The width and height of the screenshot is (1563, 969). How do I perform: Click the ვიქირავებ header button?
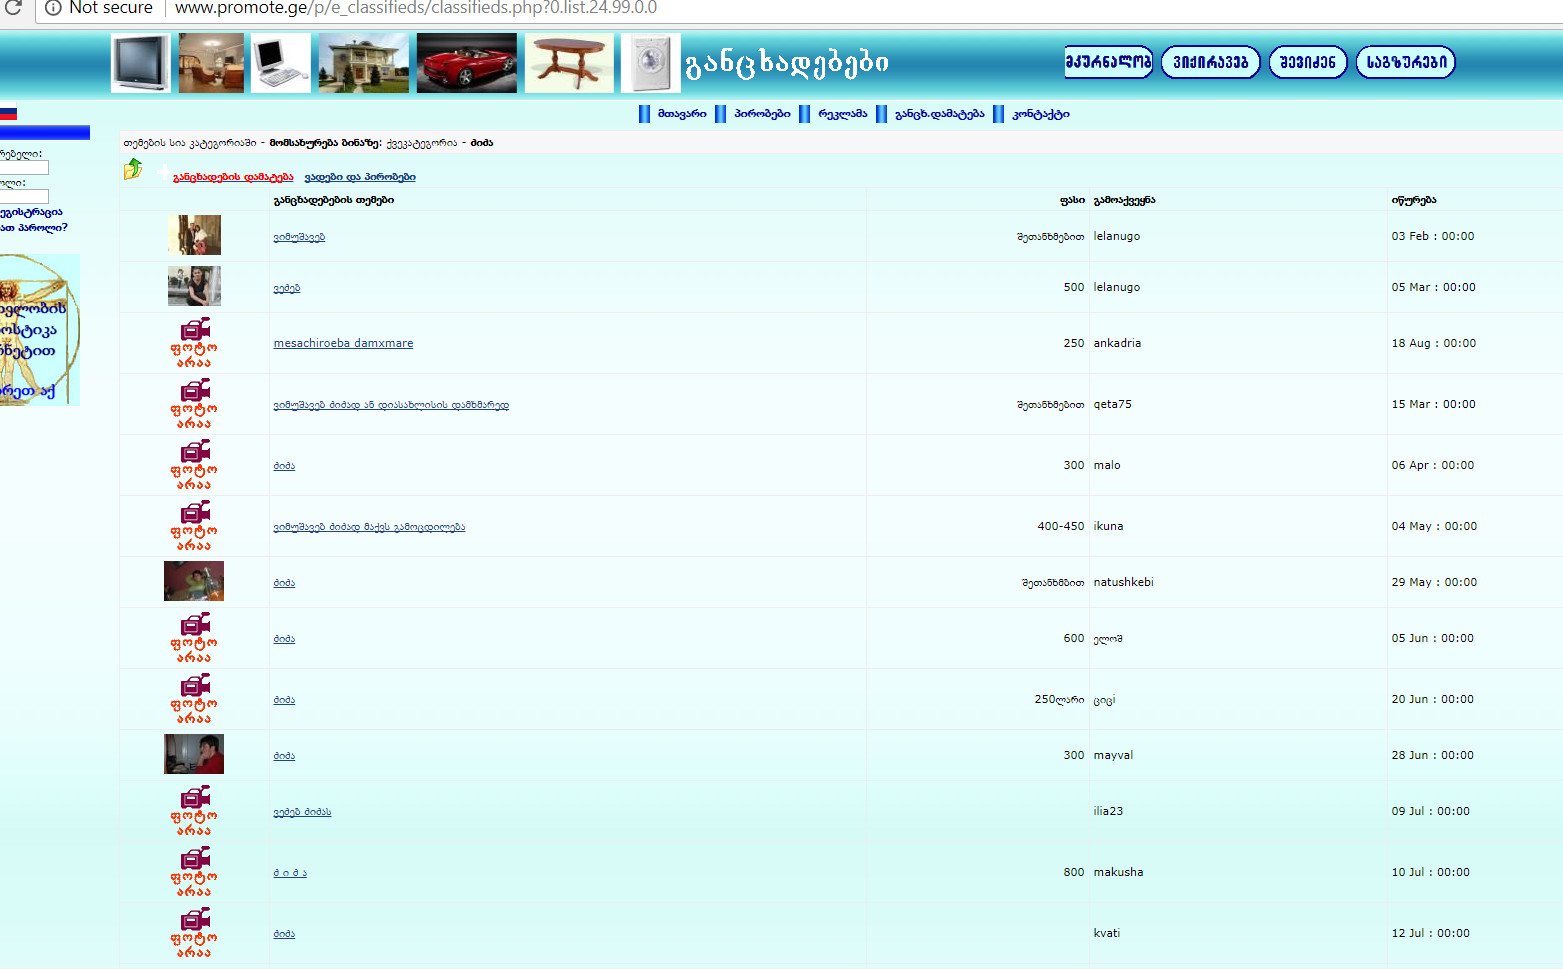pos(1211,62)
